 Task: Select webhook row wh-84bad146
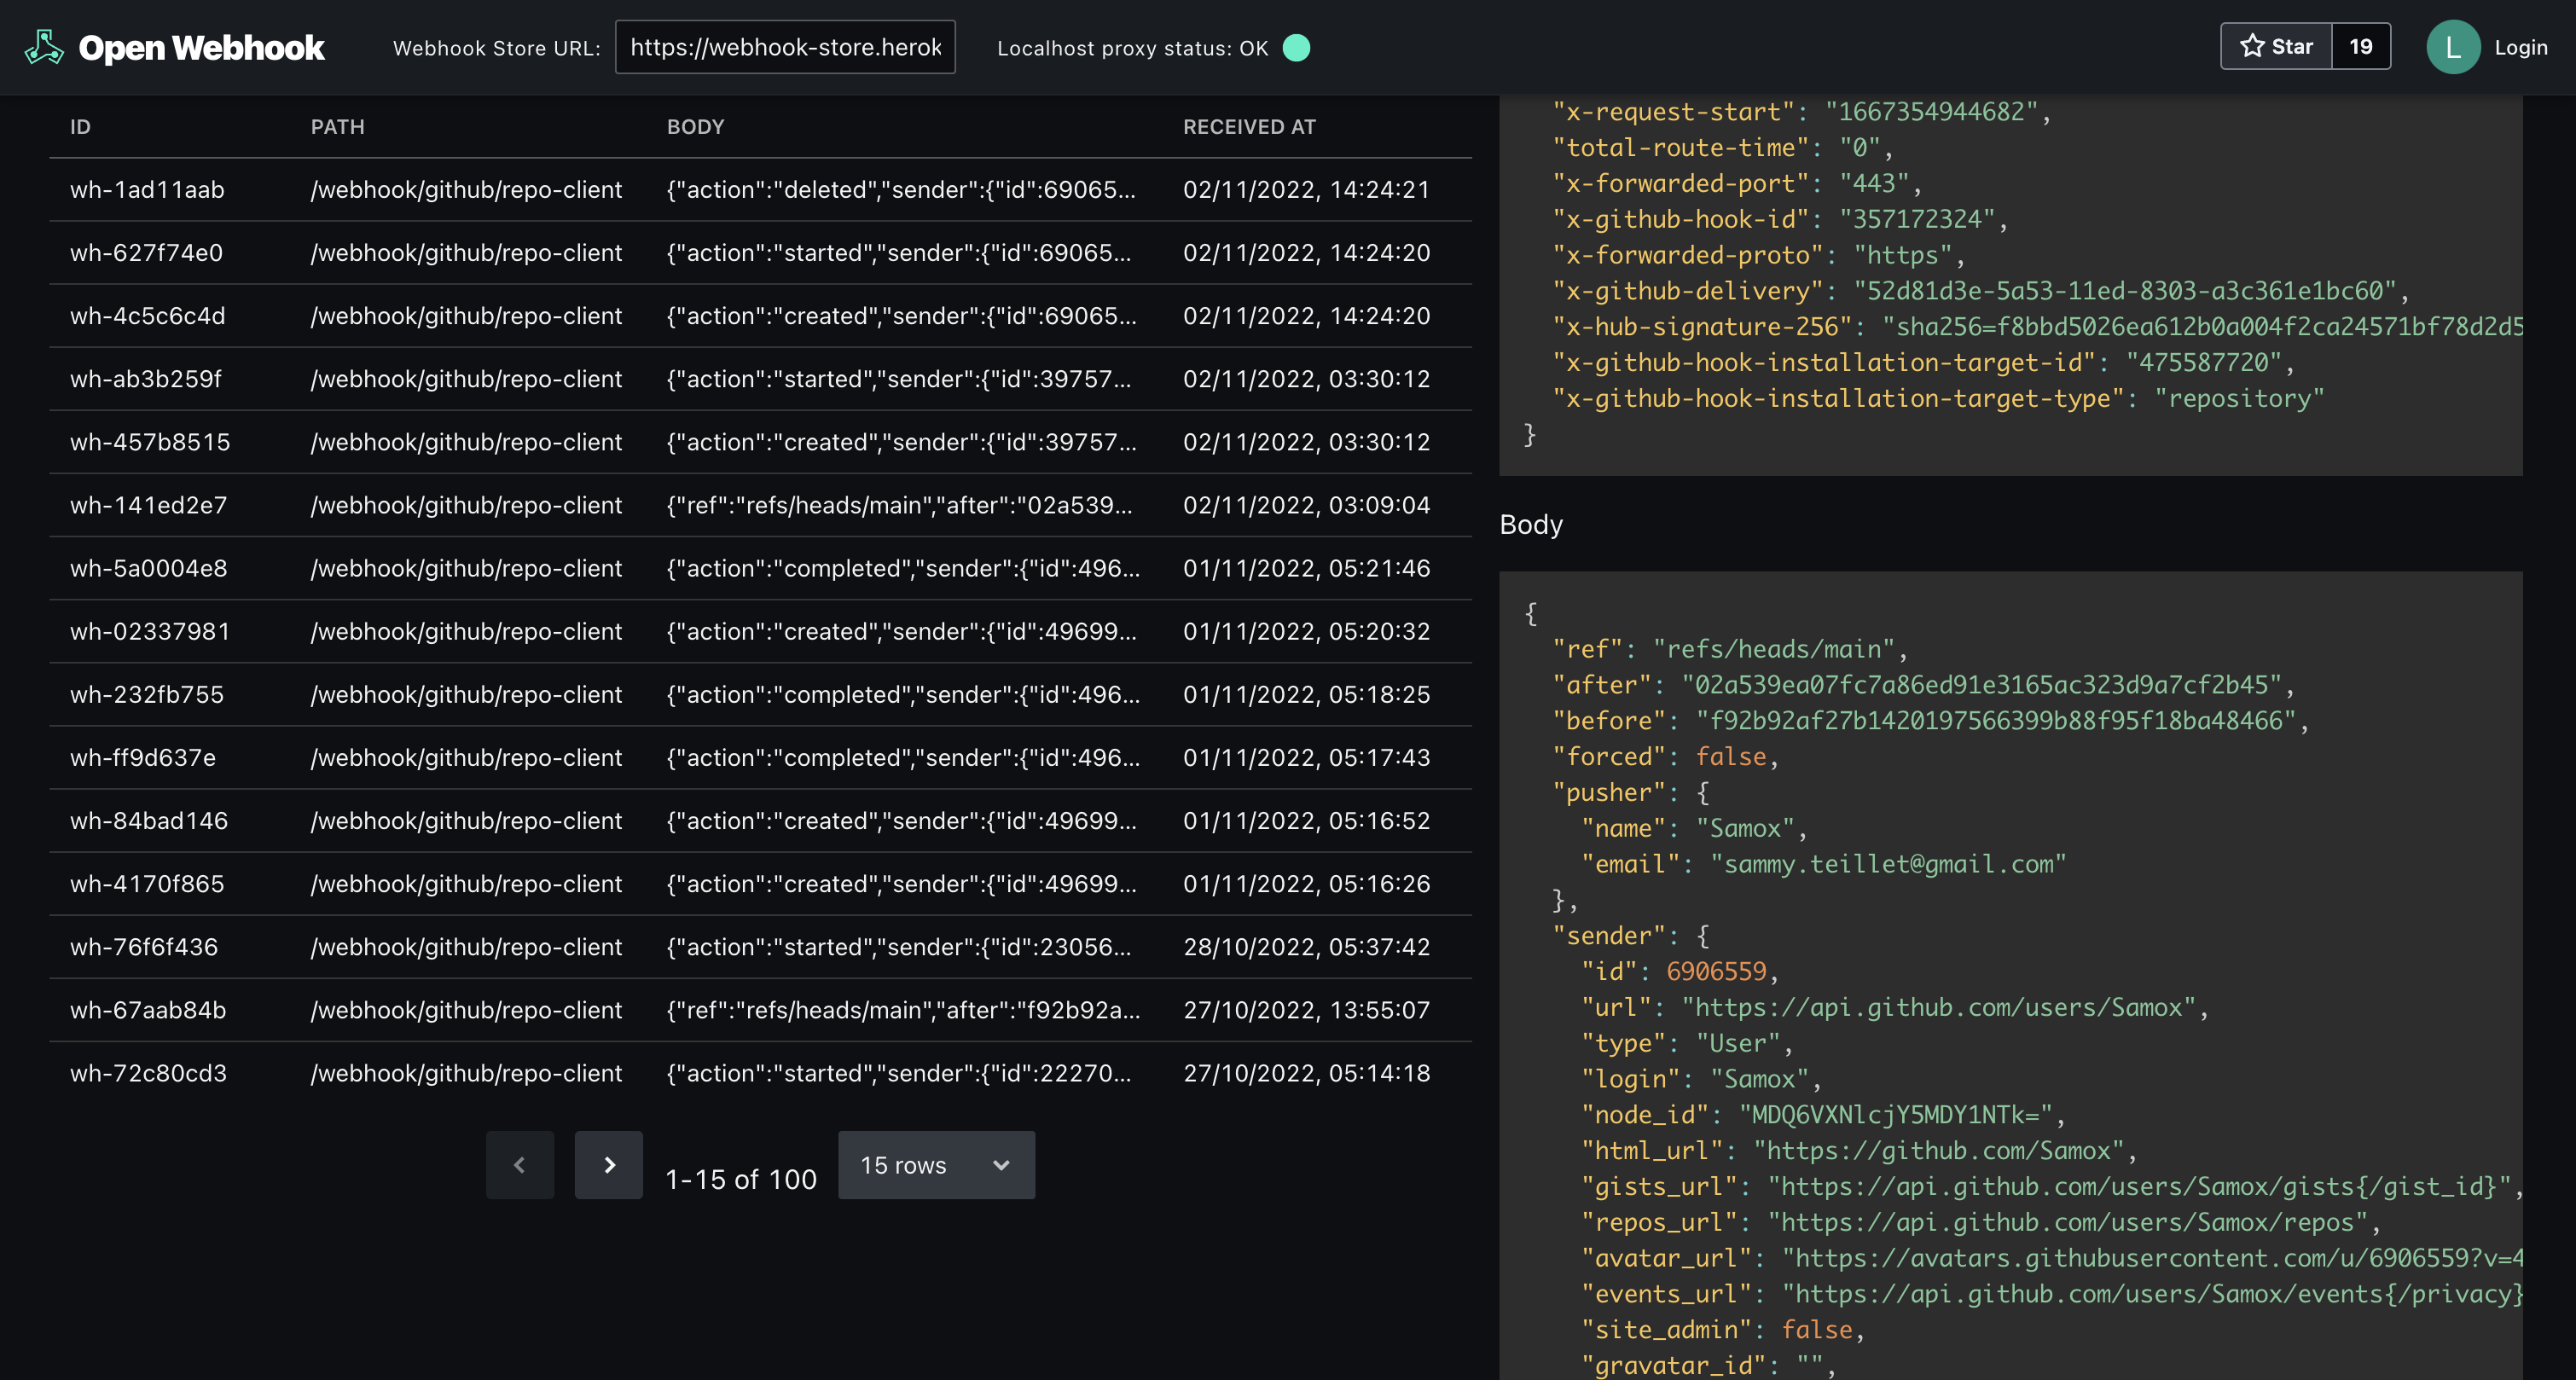pos(760,820)
